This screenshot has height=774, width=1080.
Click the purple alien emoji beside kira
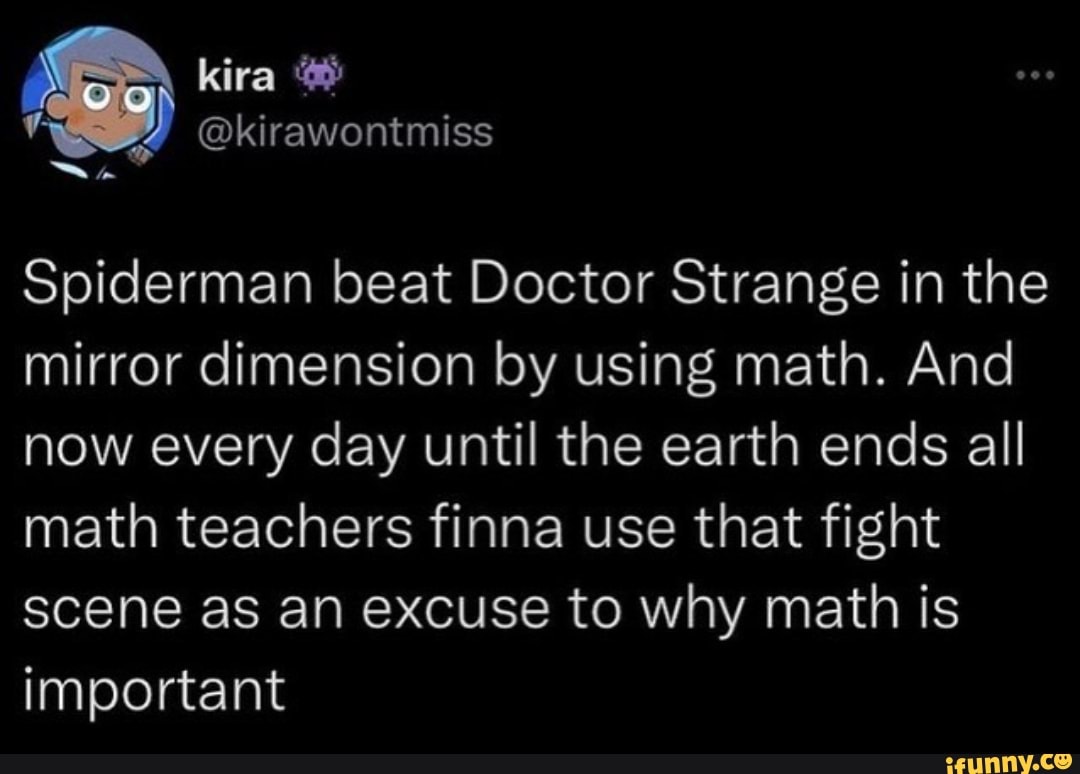click(316, 73)
